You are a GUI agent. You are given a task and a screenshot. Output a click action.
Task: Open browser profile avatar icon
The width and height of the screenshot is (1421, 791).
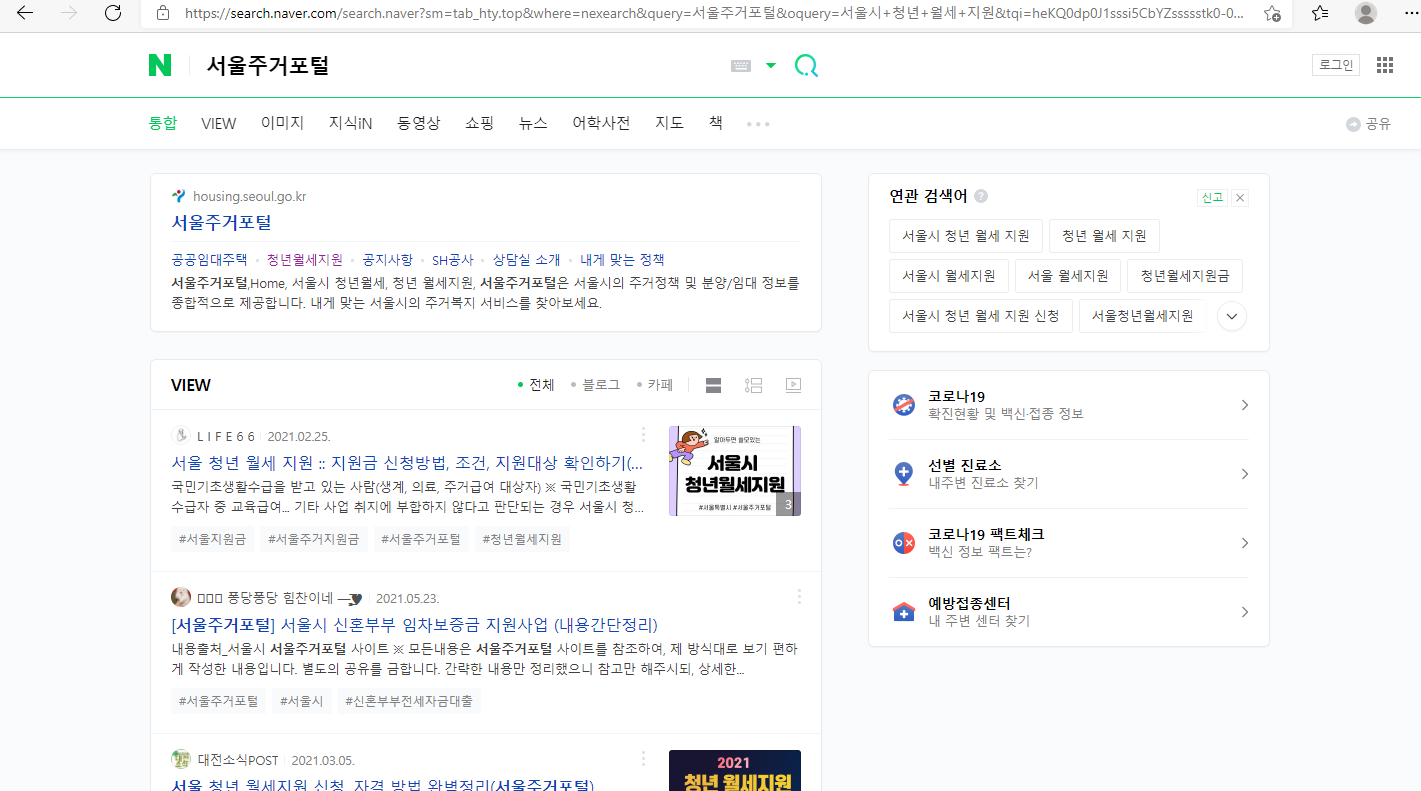click(1366, 13)
